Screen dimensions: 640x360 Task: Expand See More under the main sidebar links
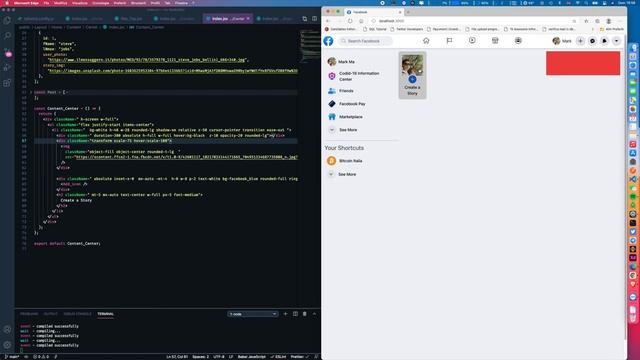pos(343,130)
